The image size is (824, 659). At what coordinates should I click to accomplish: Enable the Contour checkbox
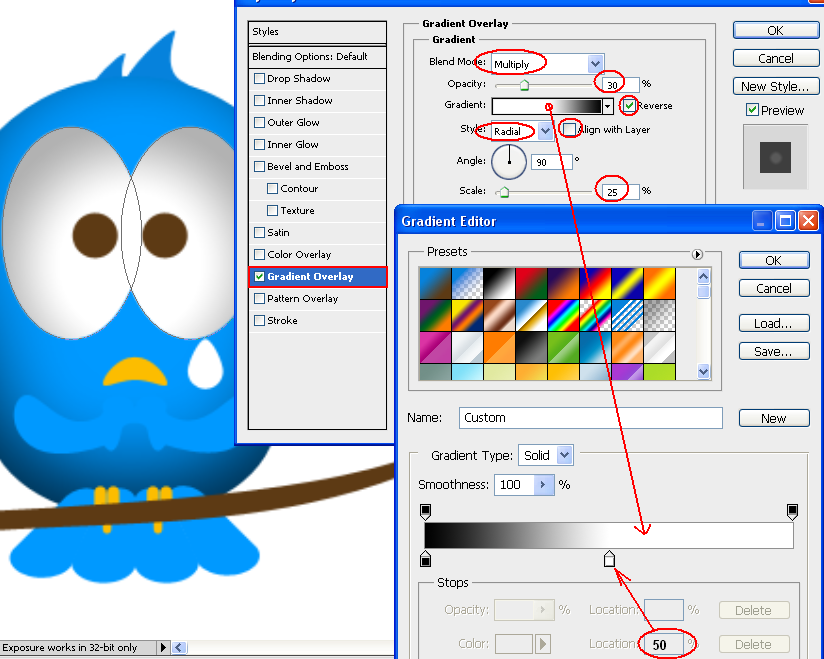[x=272, y=188]
